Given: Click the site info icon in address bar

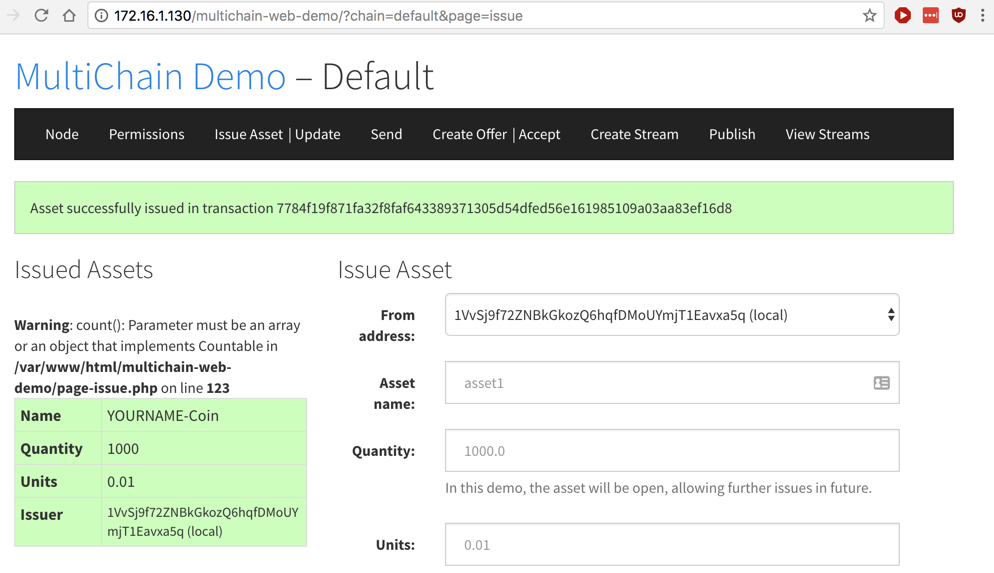Looking at the screenshot, I should [101, 16].
